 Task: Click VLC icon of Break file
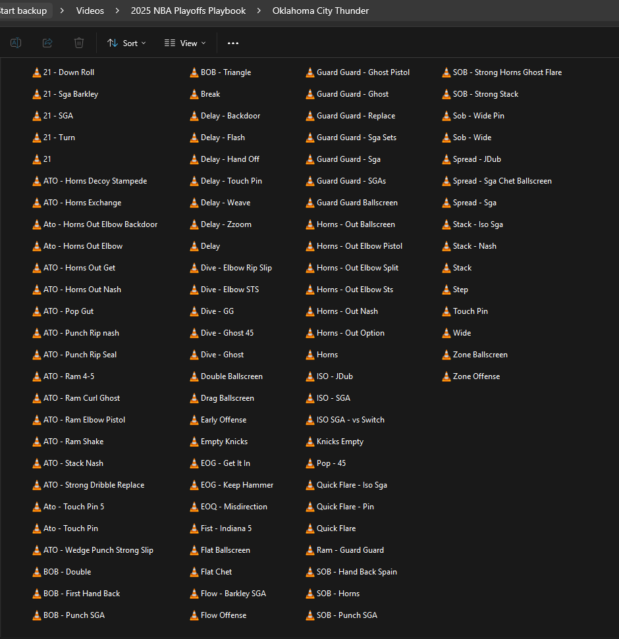coord(194,94)
